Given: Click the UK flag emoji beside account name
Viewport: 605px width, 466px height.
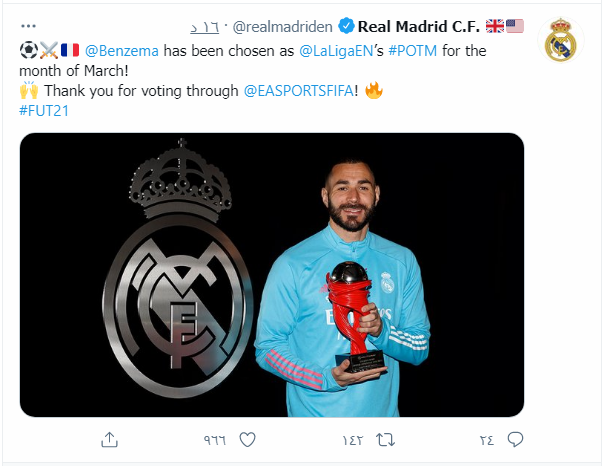Looking at the screenshot, I should [x=494, y=26].
